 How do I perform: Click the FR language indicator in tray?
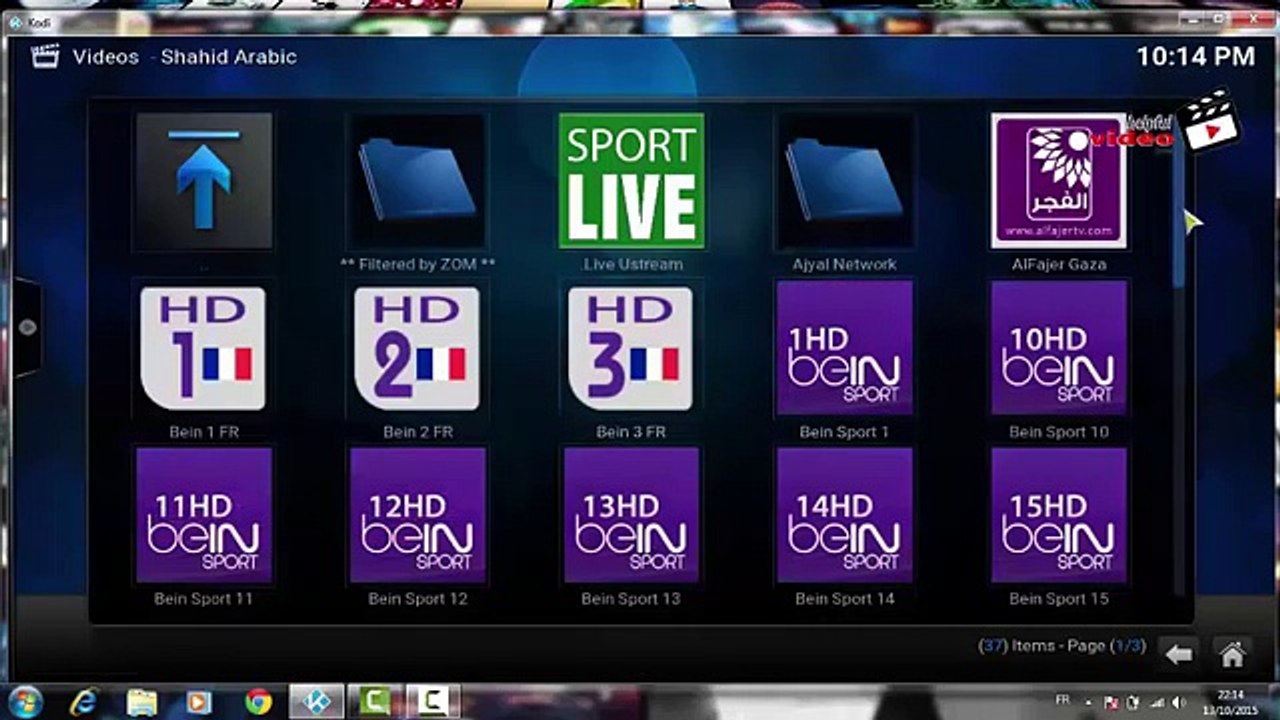pyautogui.click(x=1062, y=702)
